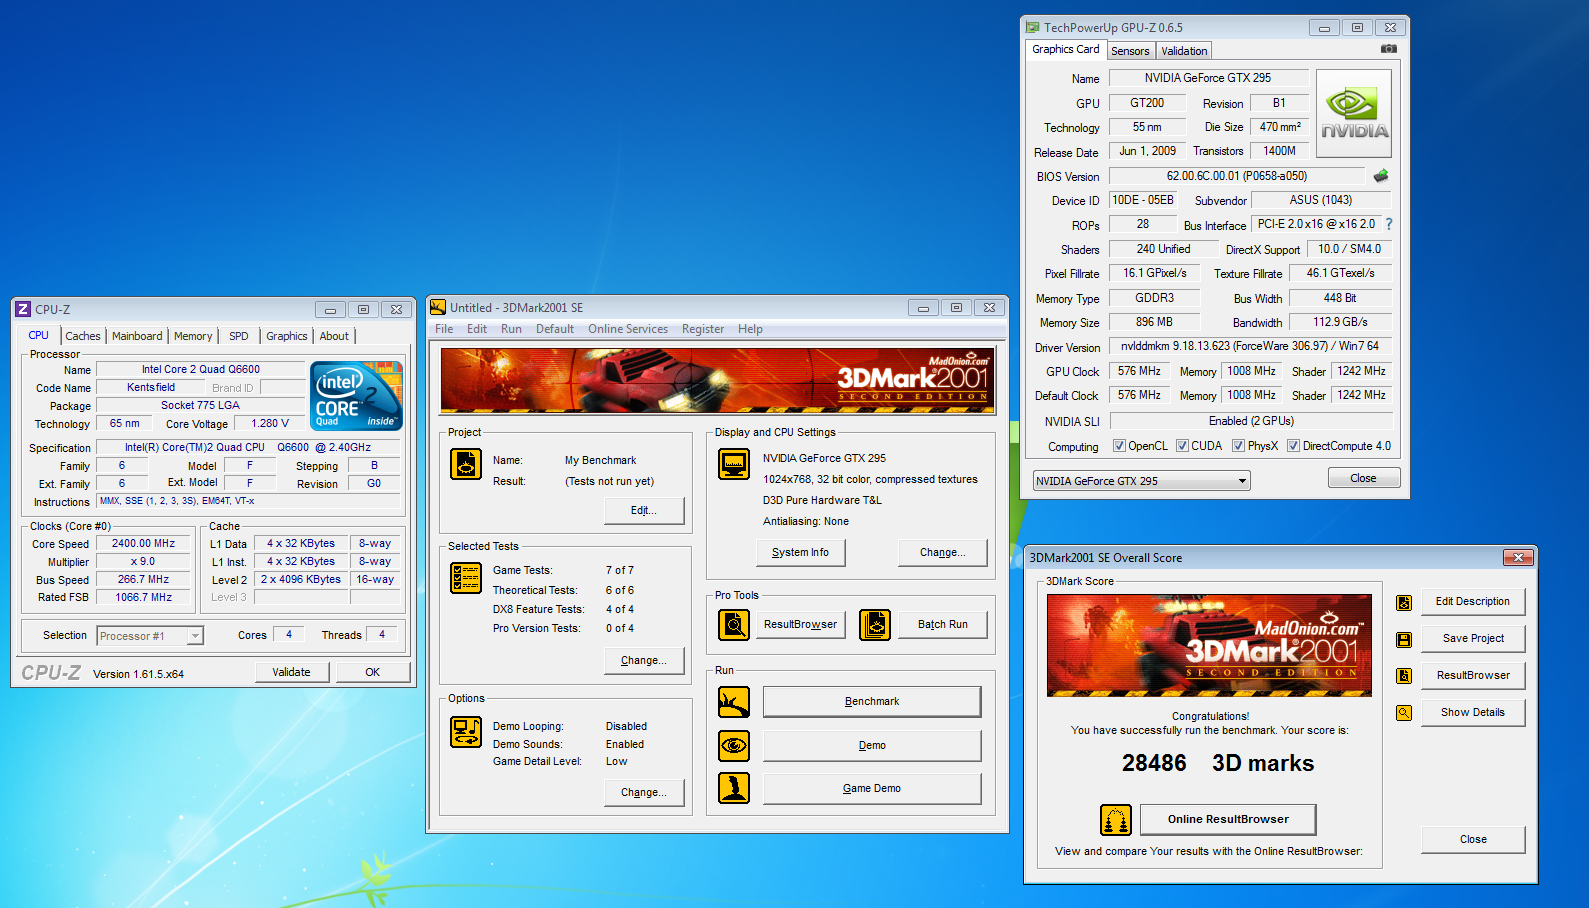Click the Online ResultBrowser icon
Viewport: 1589px width, 908px height.
coord(1116,820)
